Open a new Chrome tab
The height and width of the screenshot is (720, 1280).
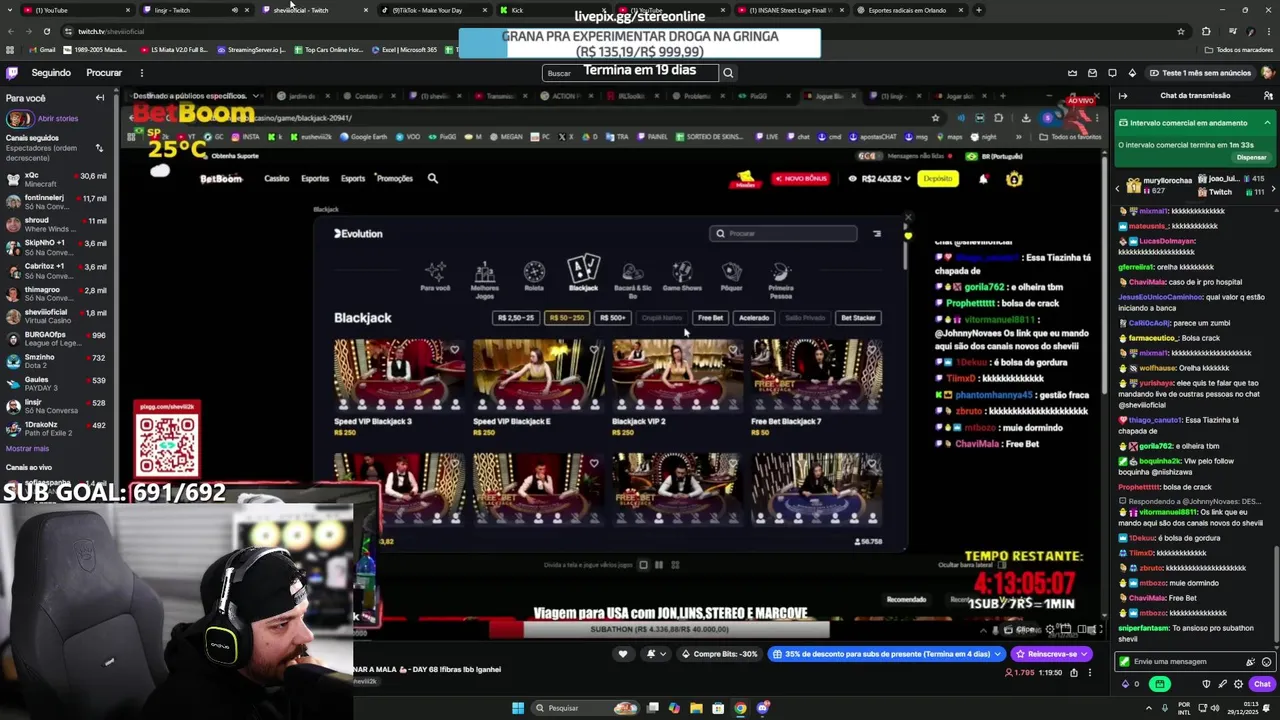[x=978, y=10]
